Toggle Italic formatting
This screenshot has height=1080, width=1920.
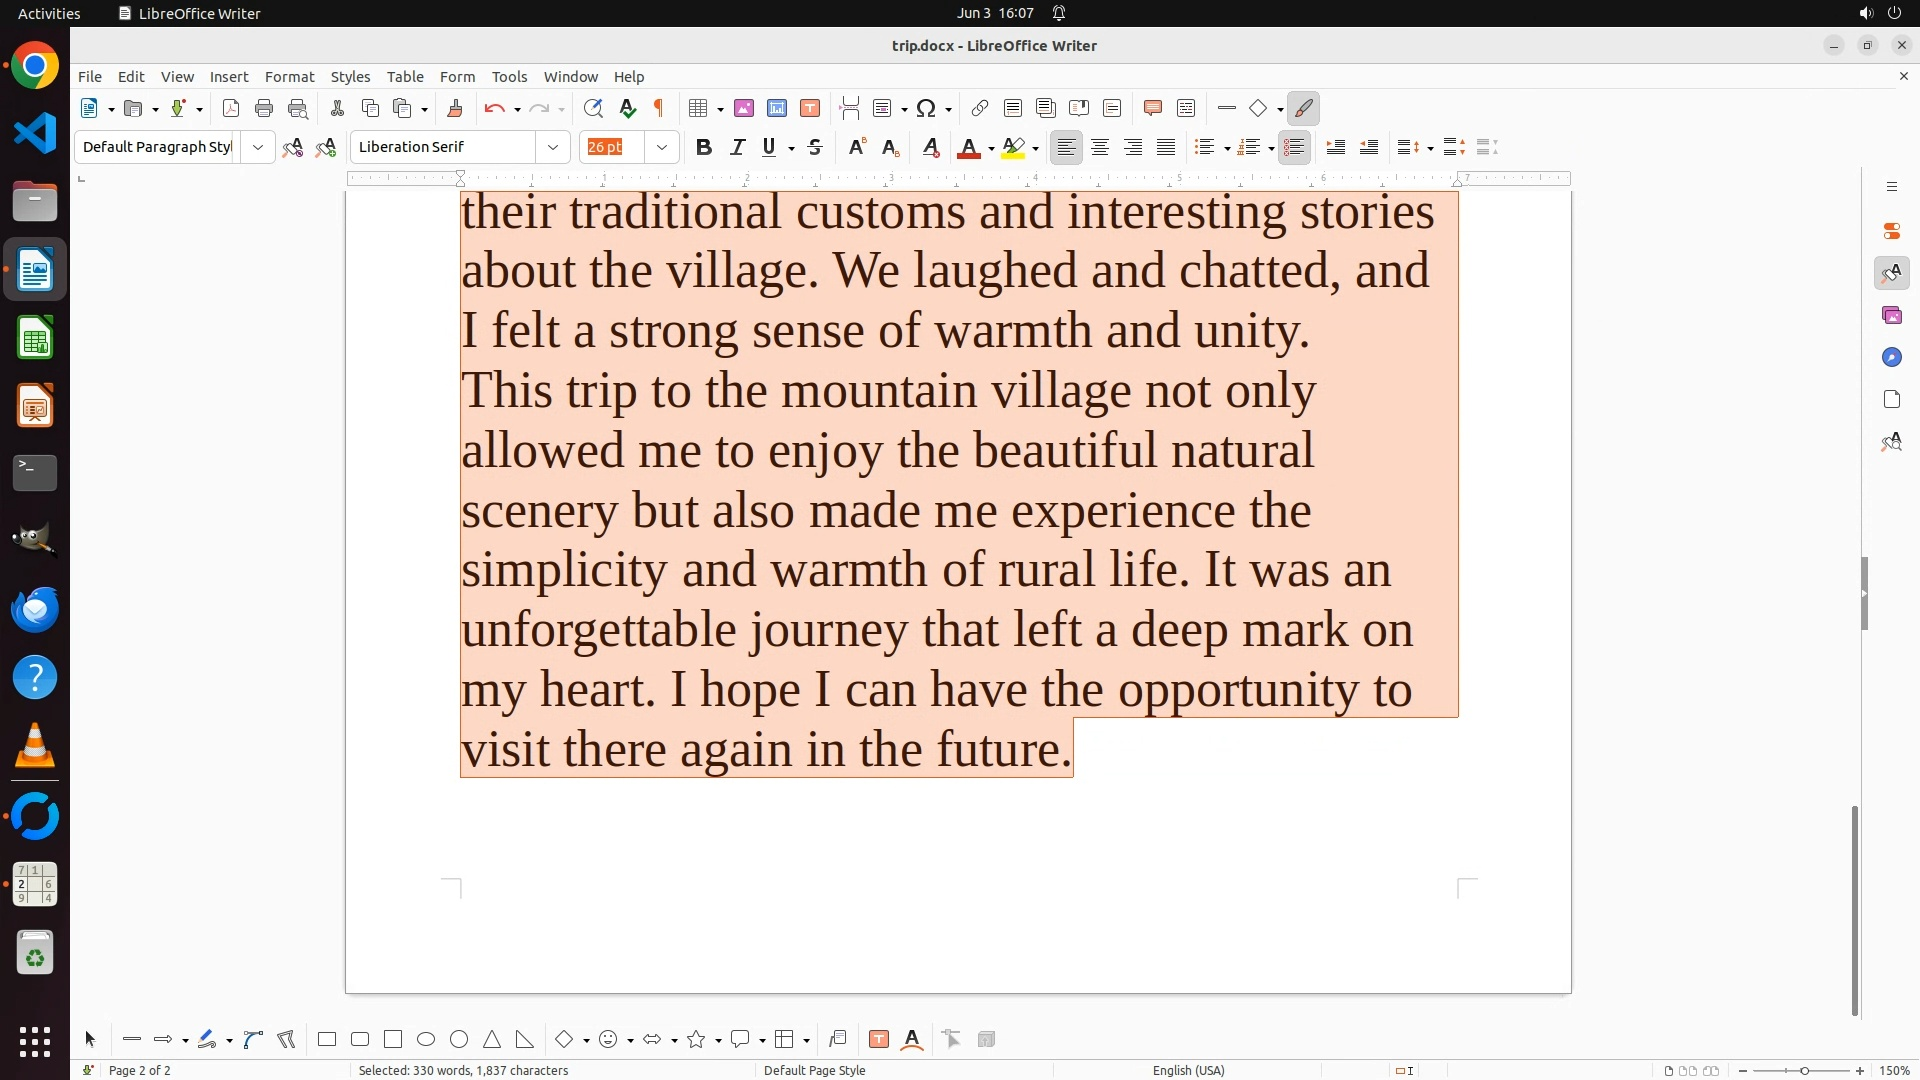[737, 147]
